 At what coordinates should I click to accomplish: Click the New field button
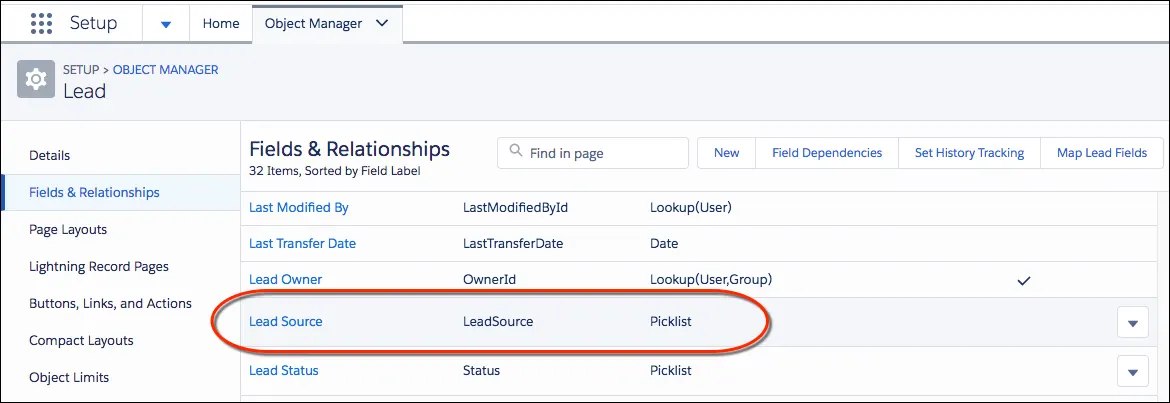pyautogui.click(x=726, y=153)
